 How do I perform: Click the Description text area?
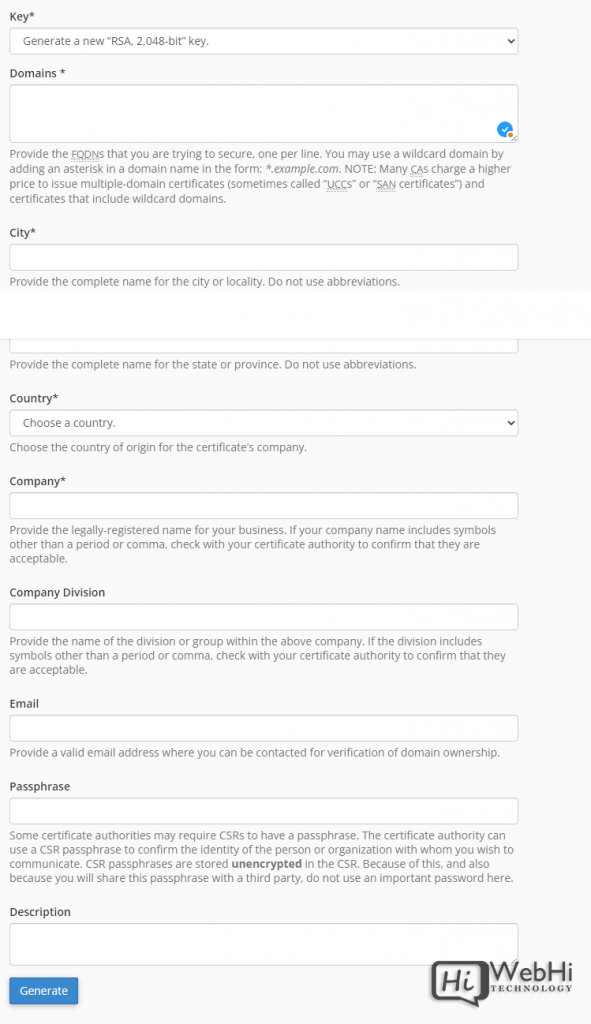tap(264, 944)
